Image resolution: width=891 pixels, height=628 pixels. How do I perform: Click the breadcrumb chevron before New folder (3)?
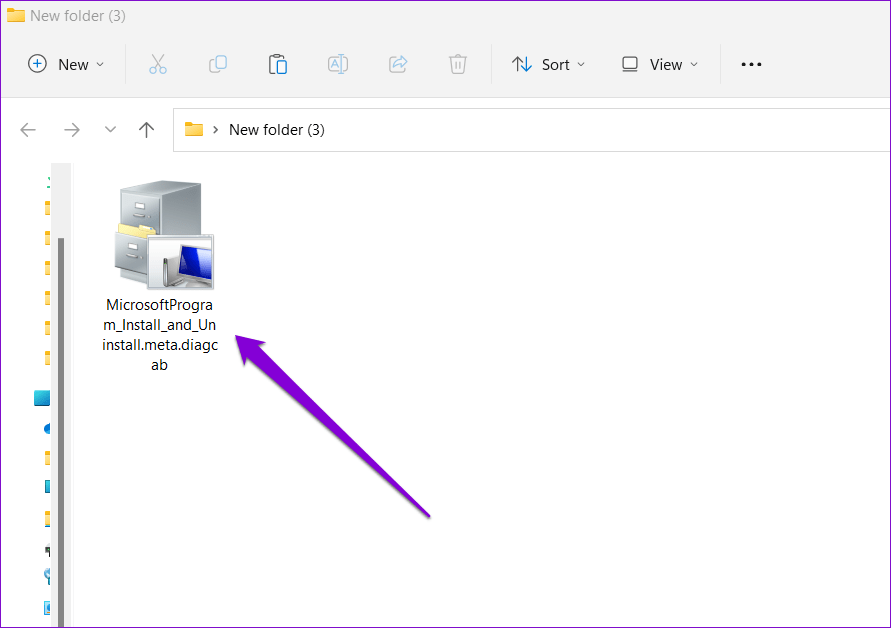(216, 130)
